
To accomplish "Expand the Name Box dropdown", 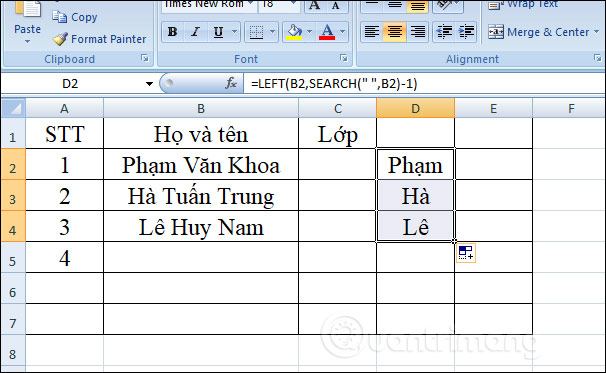I will (x=149, y=83).
